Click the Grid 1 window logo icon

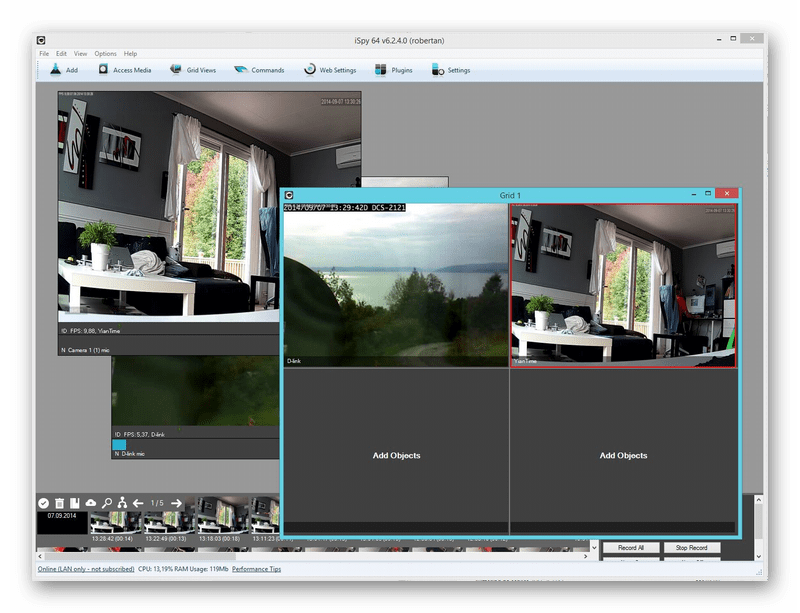pos(289,195)
